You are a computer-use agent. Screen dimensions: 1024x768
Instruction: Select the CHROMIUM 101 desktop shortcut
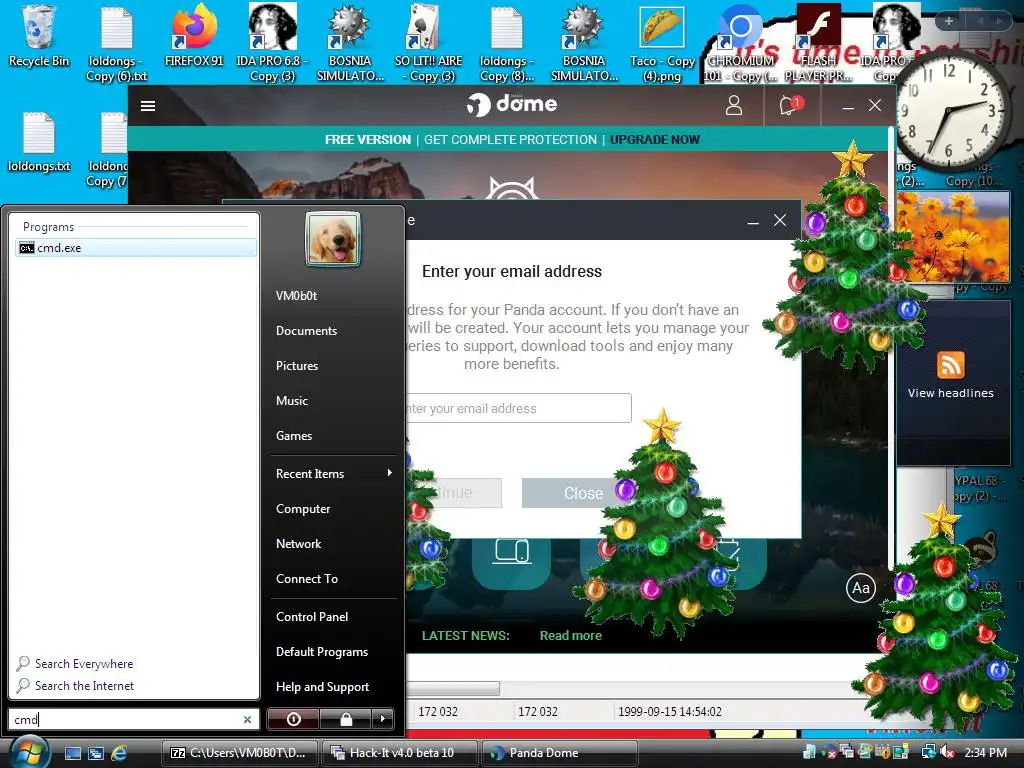tap(741, 43)
